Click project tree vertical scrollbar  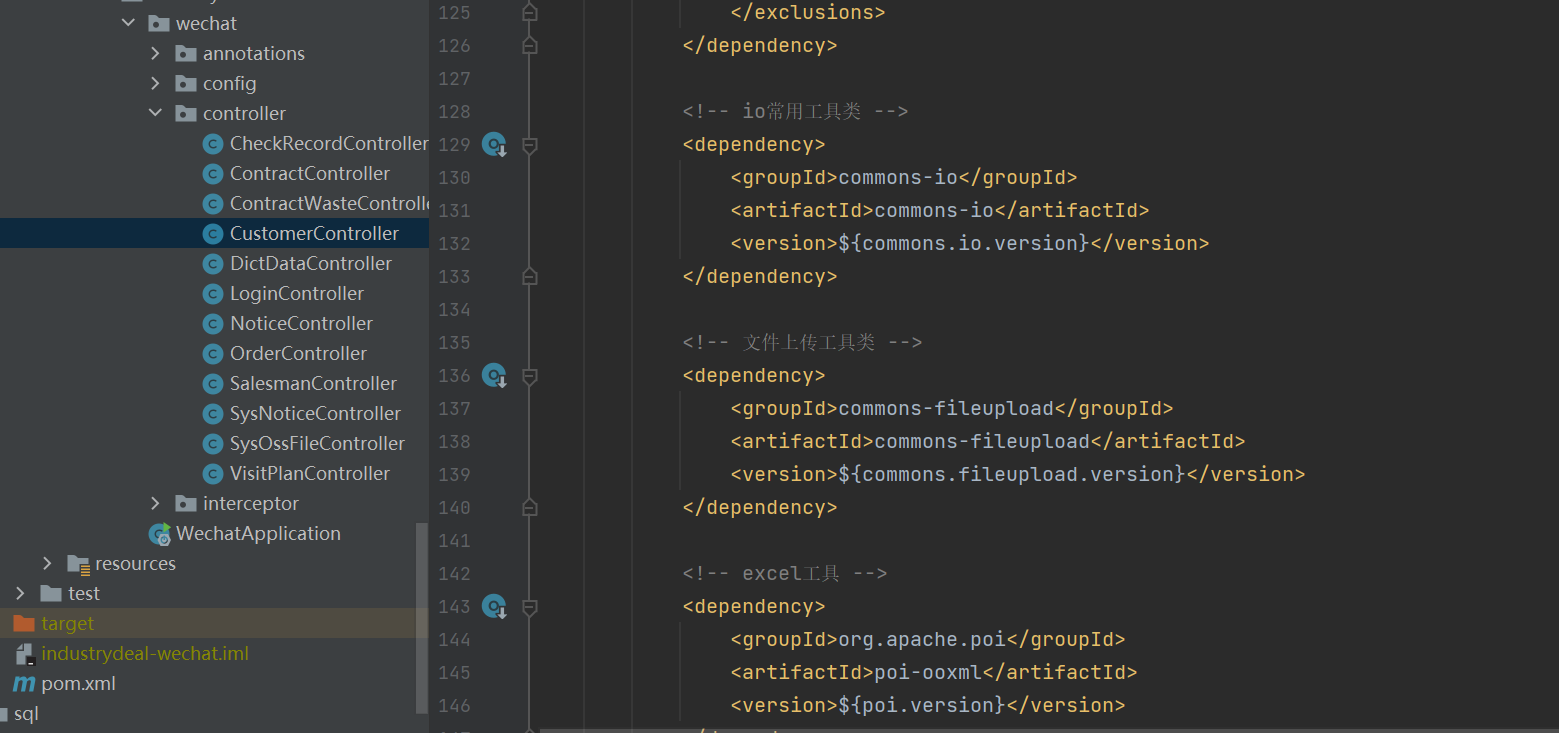422,618
